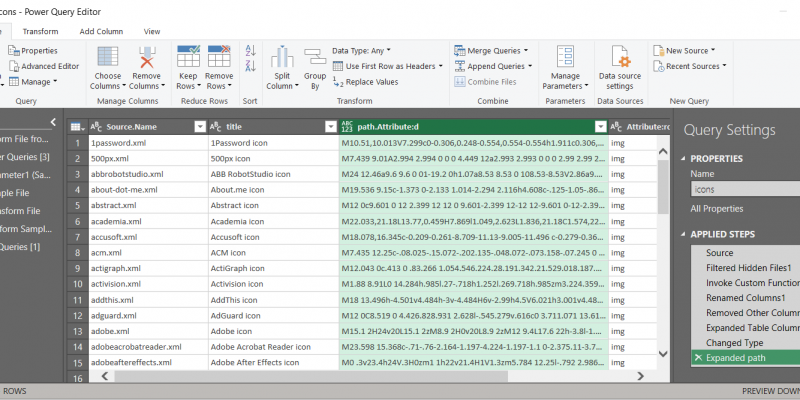Click the table icon in the grid corner
The image size is (800, 400).
(x=78, y=127)
